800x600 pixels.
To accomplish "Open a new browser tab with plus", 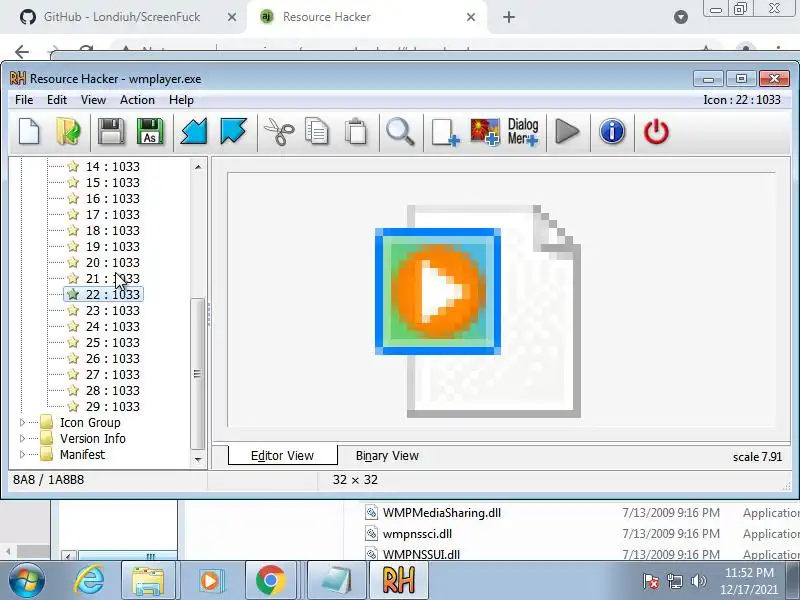I will click(x=509, y=17).
